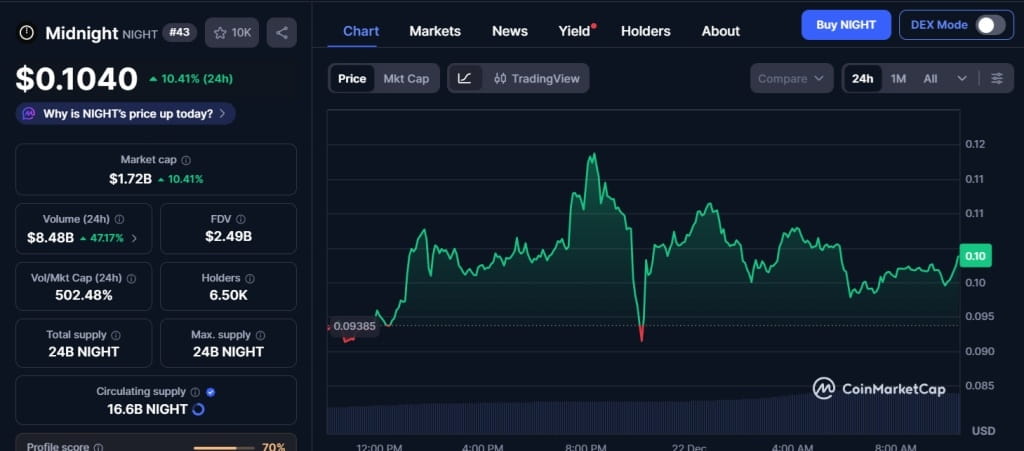Click the 6.50K holders value

pos(229,295)
